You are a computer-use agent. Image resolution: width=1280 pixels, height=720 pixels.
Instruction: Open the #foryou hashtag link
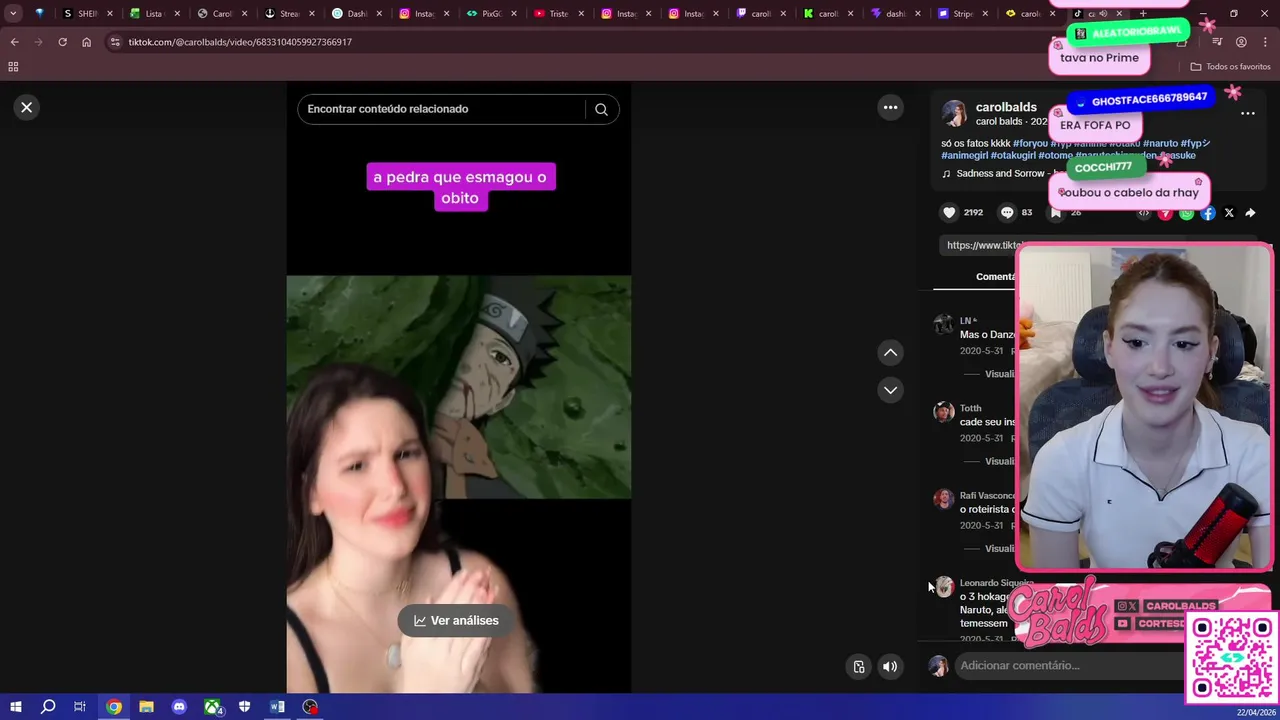tap(1030, 143)
